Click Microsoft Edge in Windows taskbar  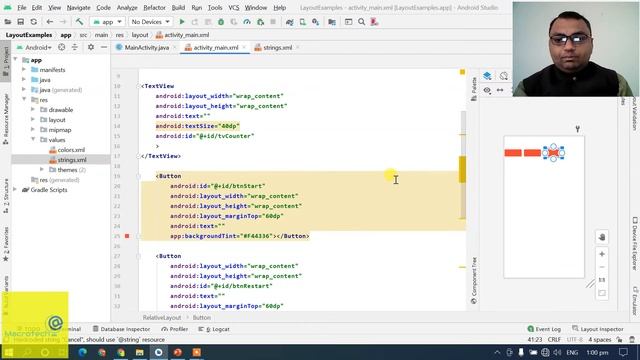point(82,352)
